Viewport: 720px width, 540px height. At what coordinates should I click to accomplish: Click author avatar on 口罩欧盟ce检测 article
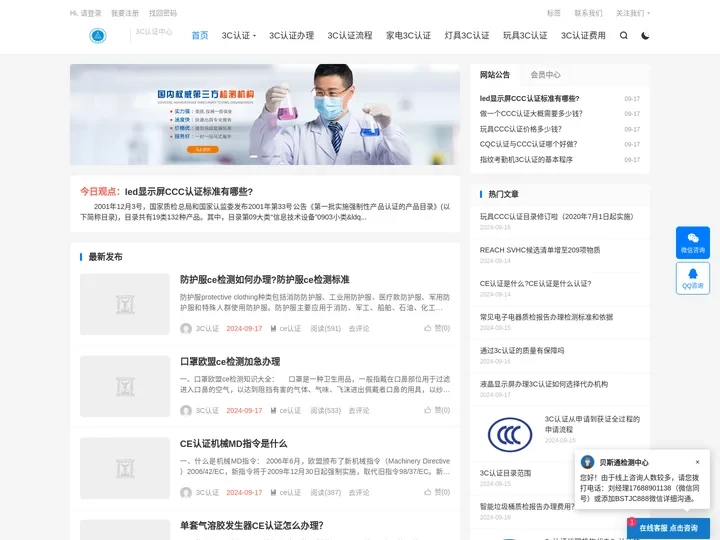(x=186, y=410)
